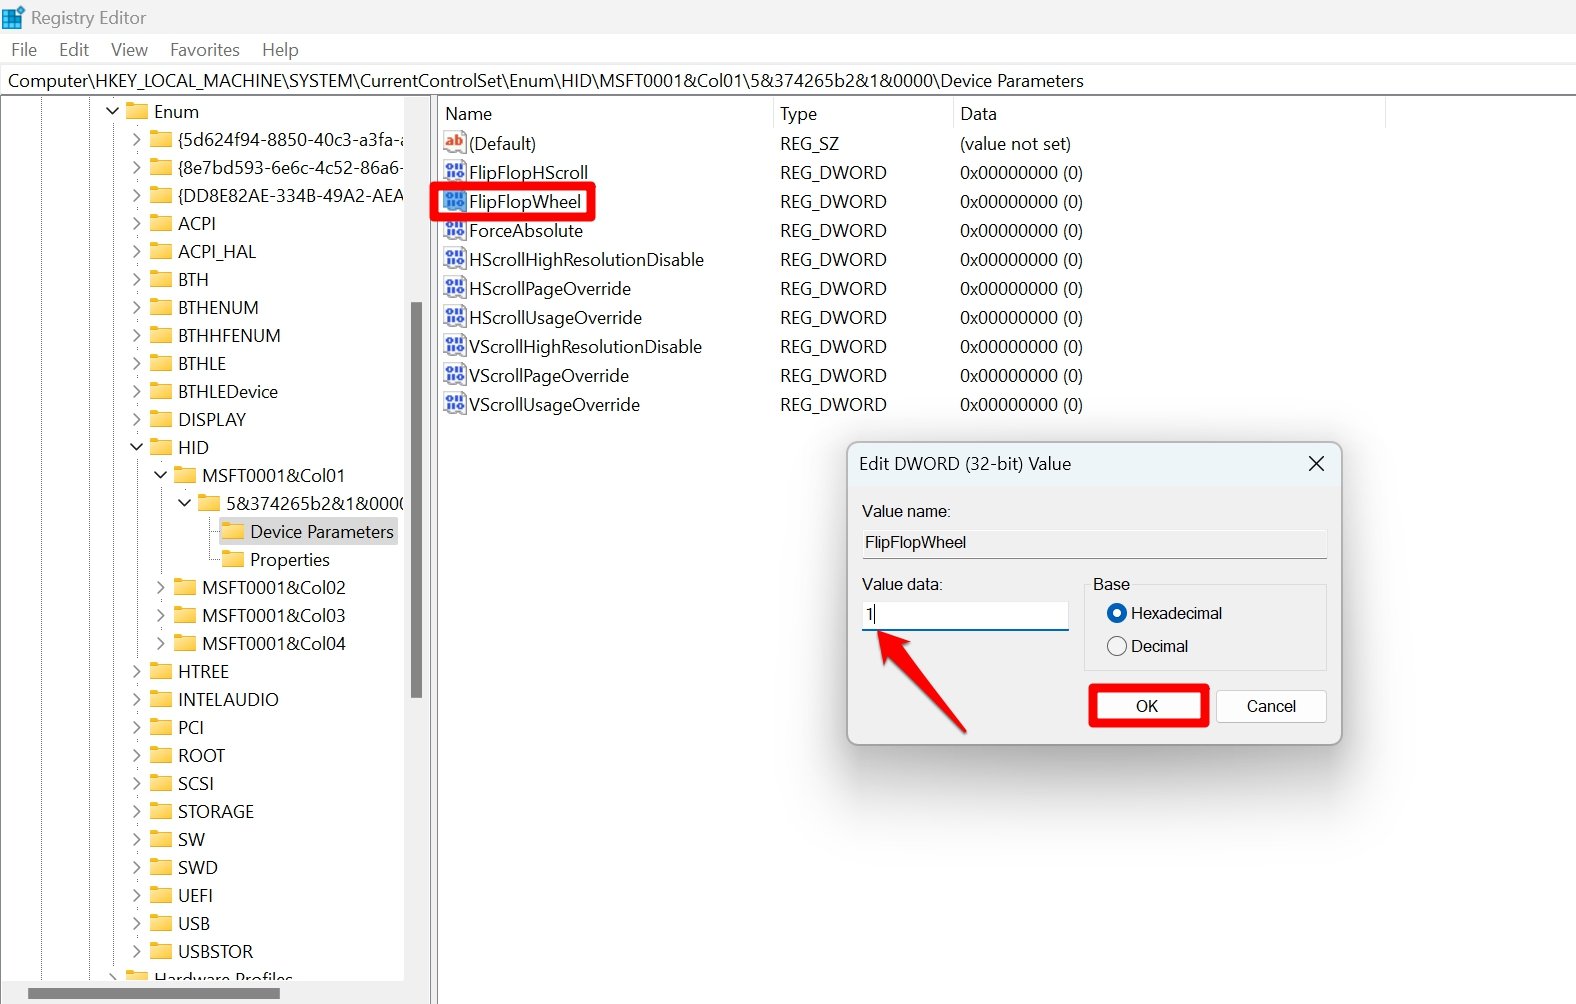Select the VScrollUsageOverride value name
Viewport: 1576px width, 1004px height.
[x=555, y=404]
